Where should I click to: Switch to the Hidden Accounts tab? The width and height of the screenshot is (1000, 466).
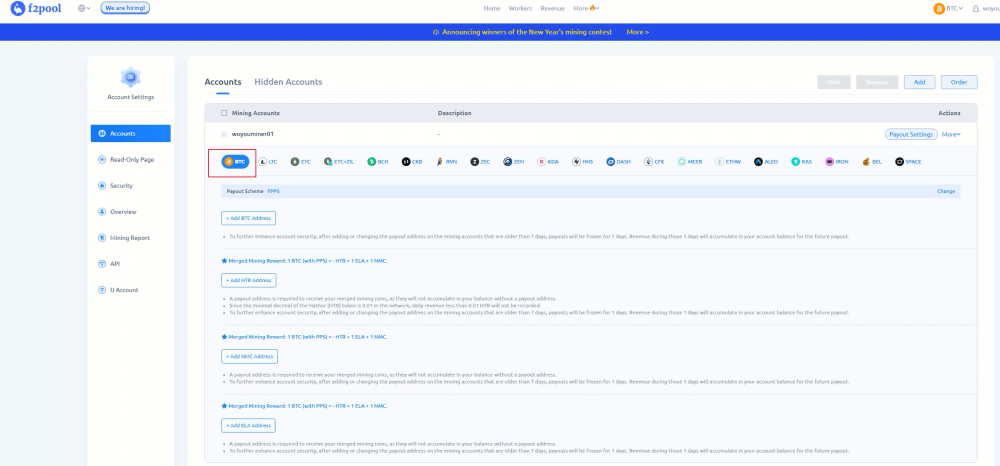288,82
